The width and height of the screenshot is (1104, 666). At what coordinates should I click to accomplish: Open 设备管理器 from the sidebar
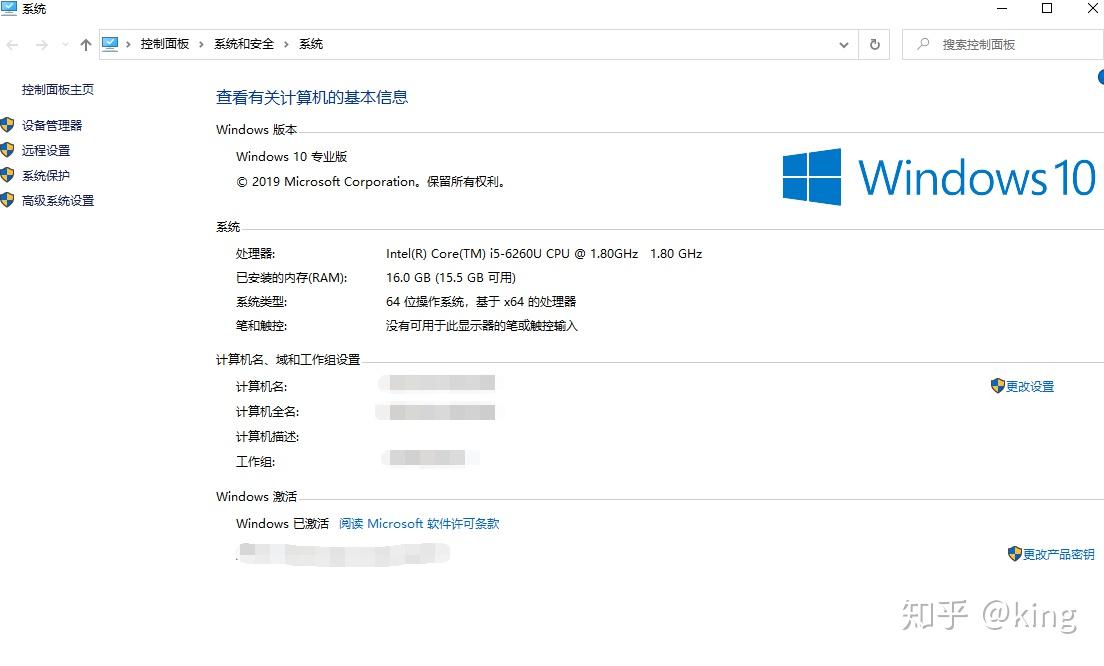[52, 125]
